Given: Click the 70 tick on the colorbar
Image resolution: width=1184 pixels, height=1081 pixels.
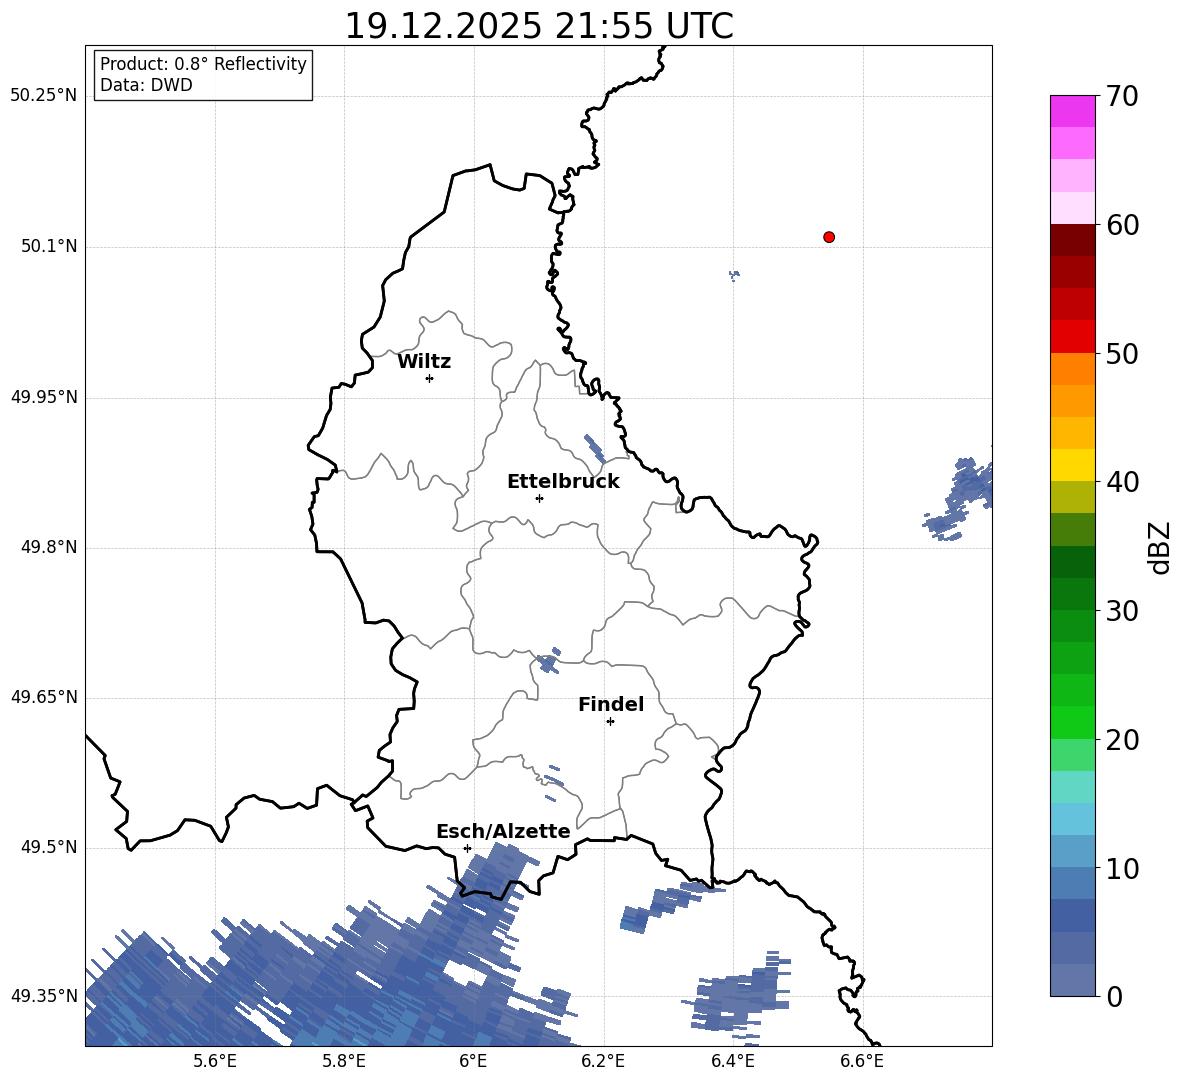Looking at the screenshot, I should 1121,97.
